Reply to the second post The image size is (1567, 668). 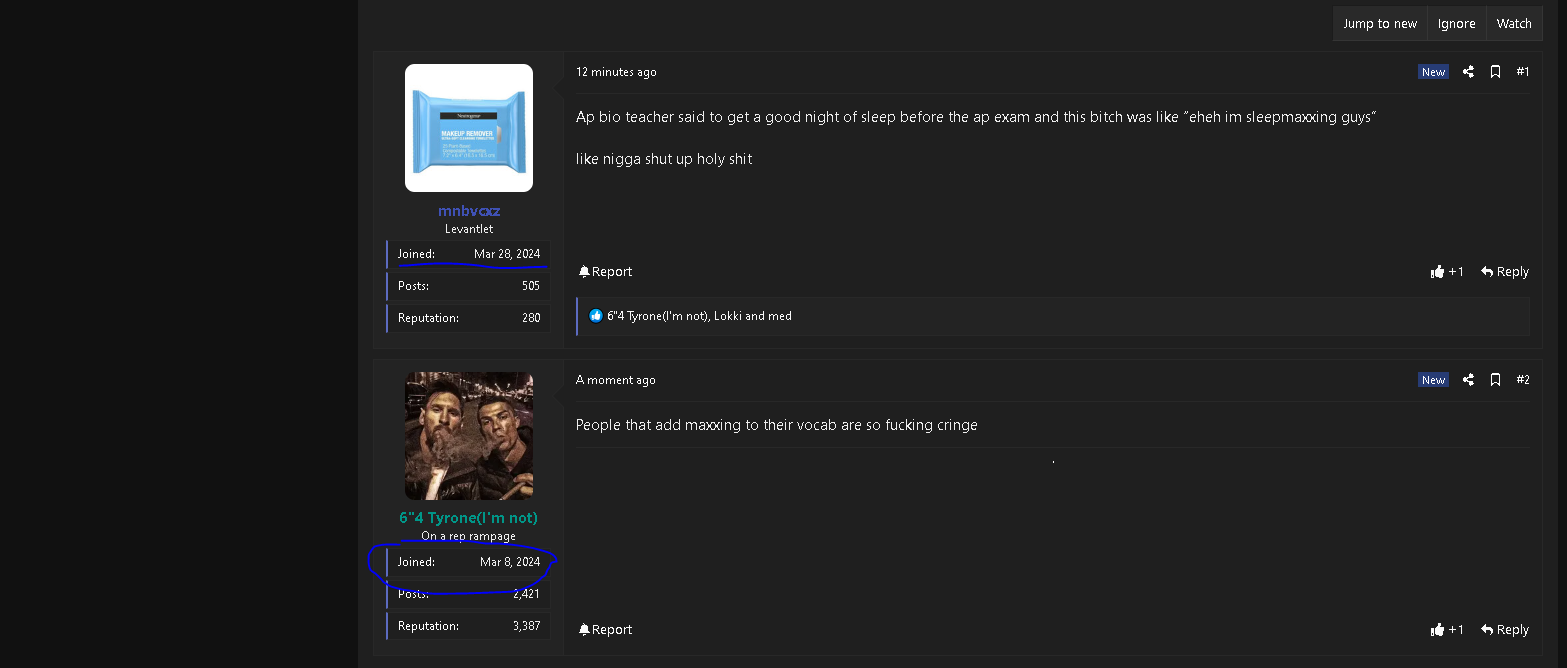(1505, 630)
